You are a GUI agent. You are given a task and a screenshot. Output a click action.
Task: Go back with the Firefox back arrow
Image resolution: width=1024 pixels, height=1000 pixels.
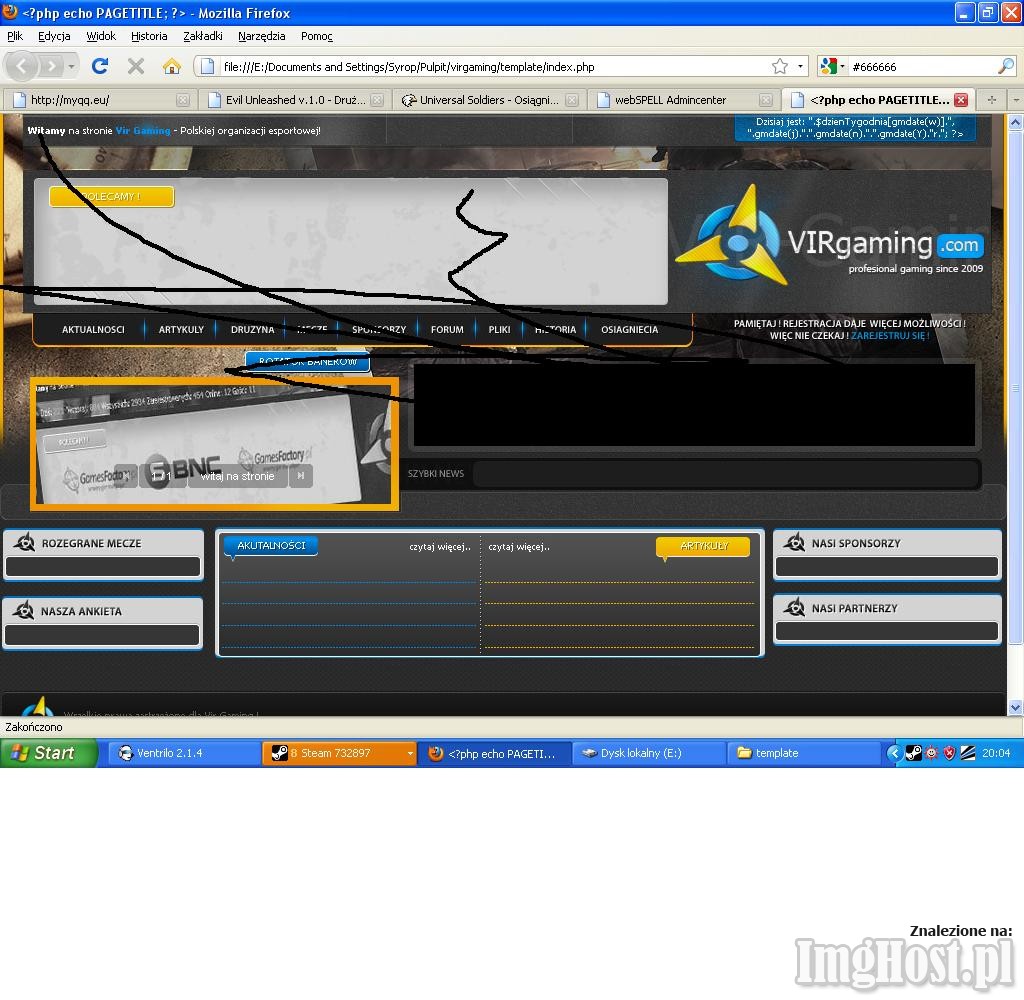pyautogui.click(x=22, y=66)
